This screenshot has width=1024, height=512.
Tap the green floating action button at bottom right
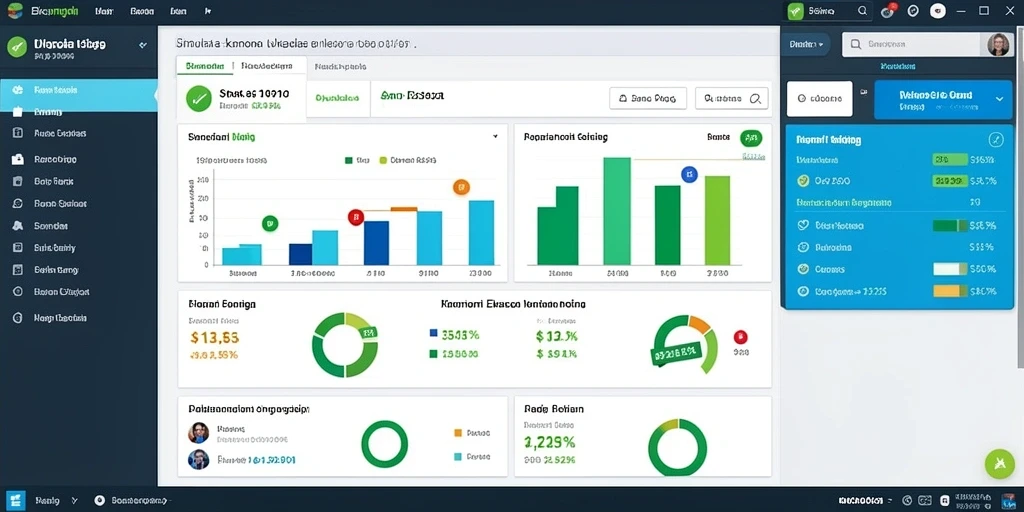tap(999, 464)
